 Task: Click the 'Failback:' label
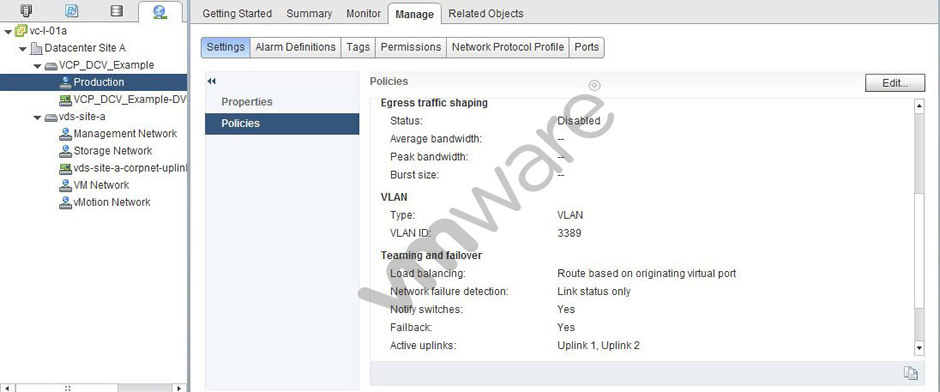click(411, 327)
